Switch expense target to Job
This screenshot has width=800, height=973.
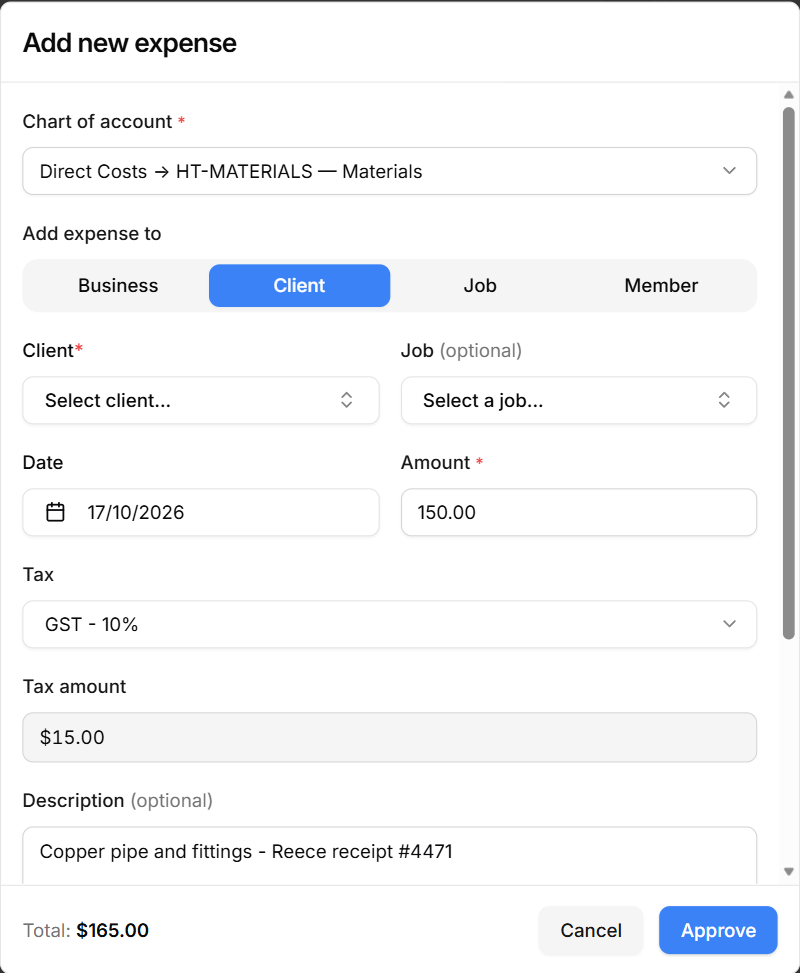tap(480, 285)
